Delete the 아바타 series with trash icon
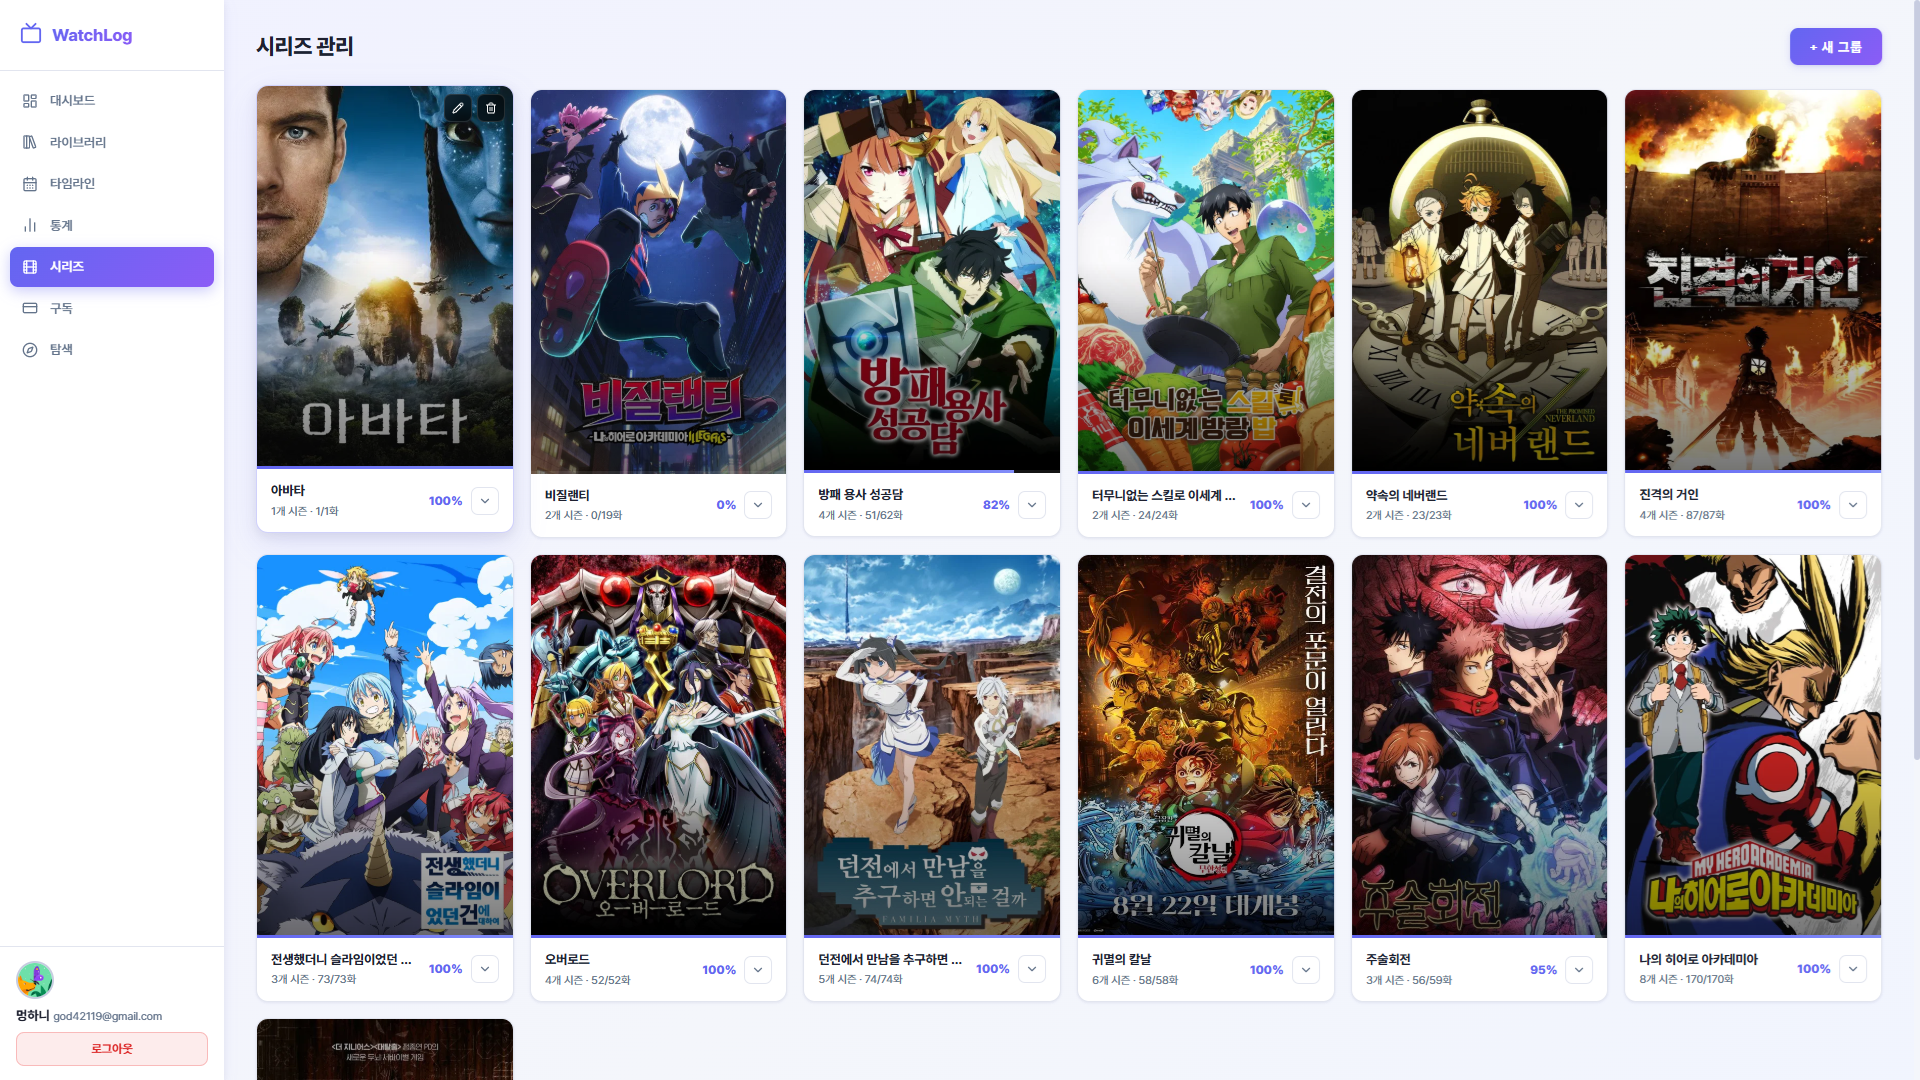 491,108
